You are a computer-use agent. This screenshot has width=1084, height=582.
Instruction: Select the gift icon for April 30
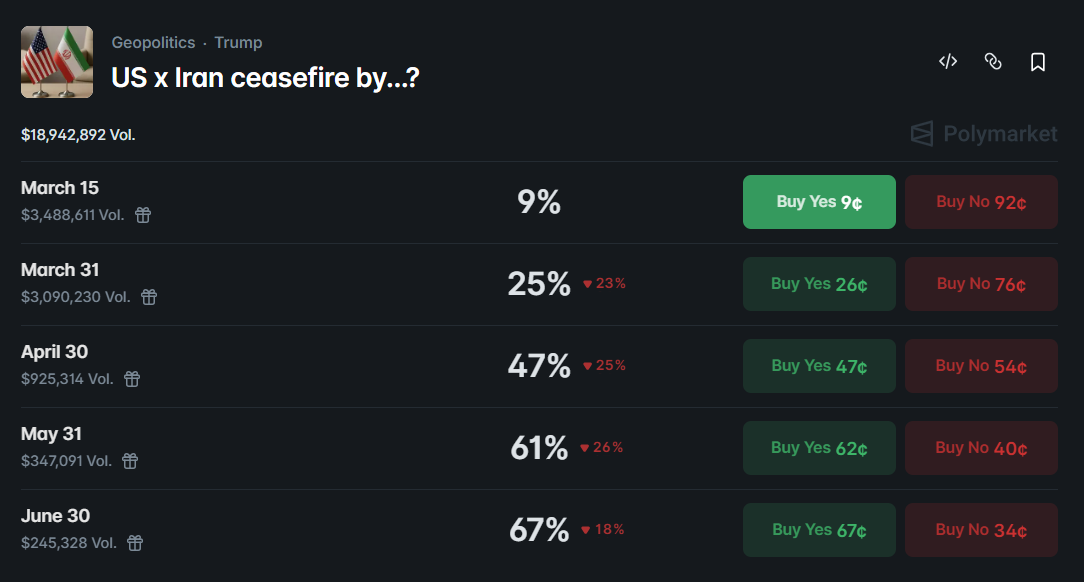pyautogui.click(x=132, y=379)
